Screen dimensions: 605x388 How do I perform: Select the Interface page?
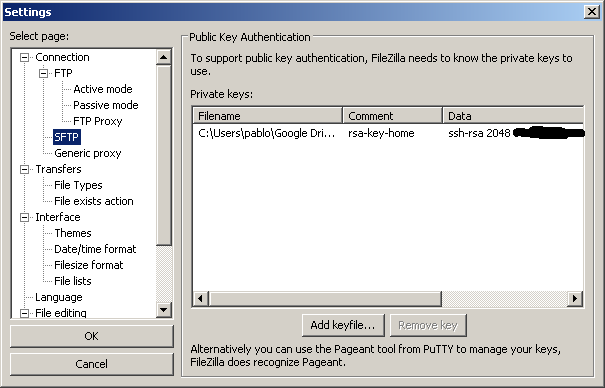pyautogui.click(x=57, y=217)
